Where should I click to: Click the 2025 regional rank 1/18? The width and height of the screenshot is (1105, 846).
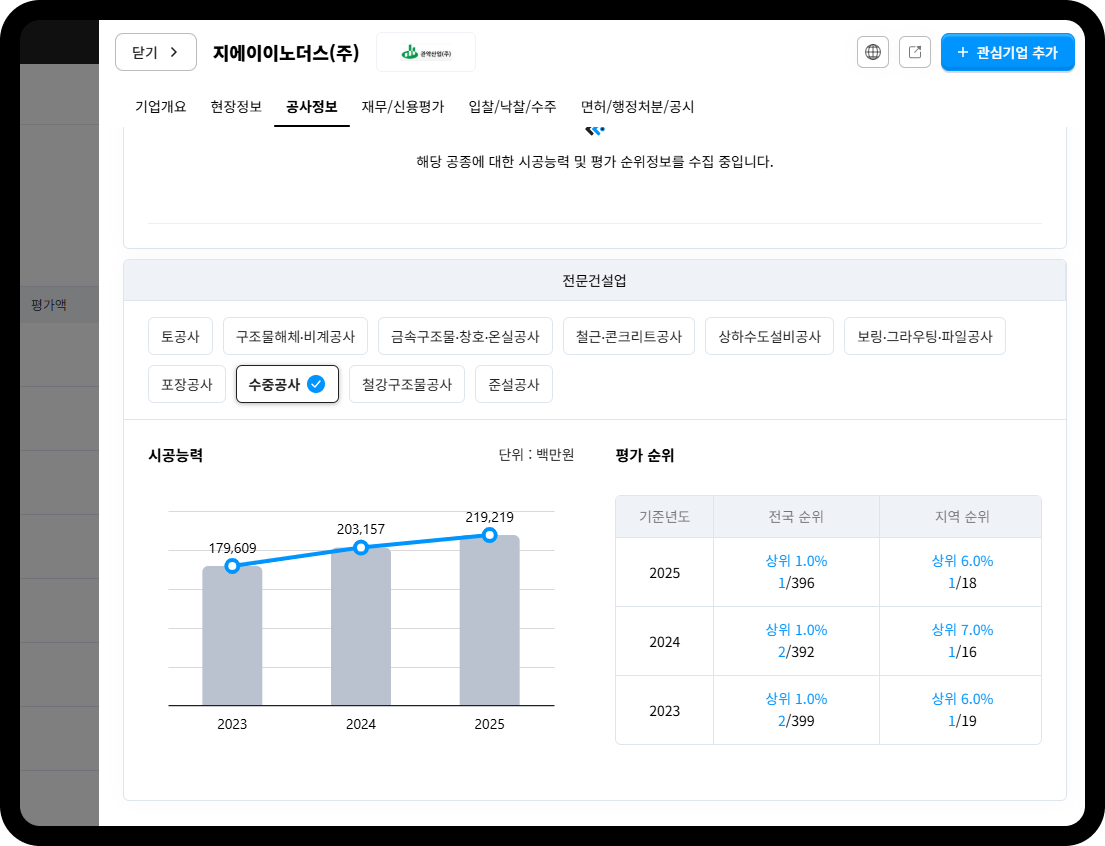[x=962, y=583]
